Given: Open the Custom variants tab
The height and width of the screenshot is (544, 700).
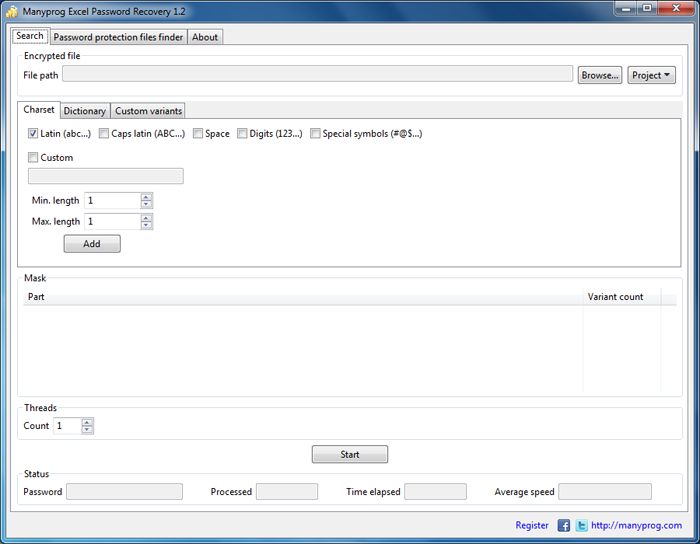Looking at the screenshot, I should [148, 111].
